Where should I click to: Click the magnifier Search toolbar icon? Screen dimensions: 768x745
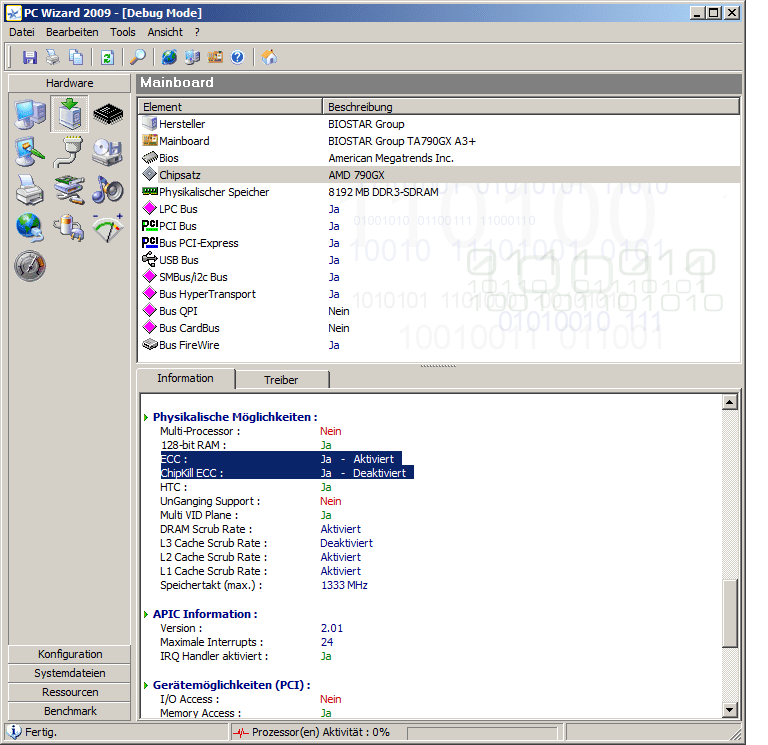[138, 57]
